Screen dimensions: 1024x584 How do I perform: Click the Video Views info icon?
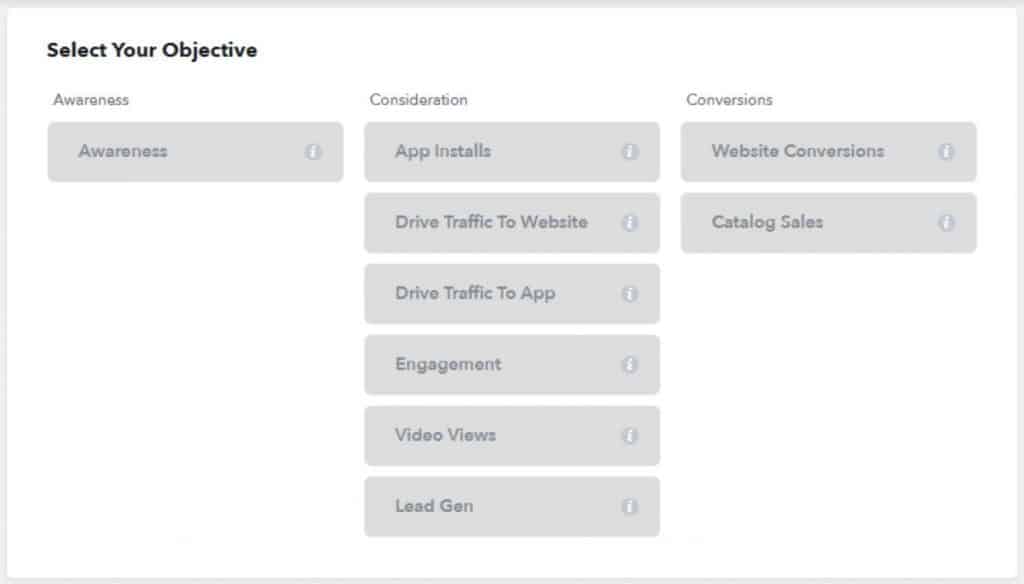pos(630,436)
